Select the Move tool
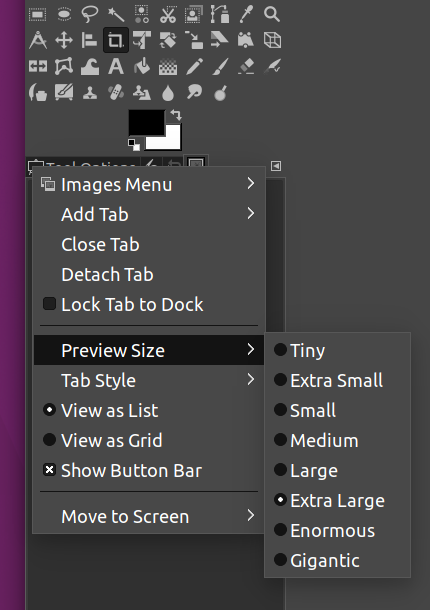This screenshot has width=430, height=610. [64, 40]
